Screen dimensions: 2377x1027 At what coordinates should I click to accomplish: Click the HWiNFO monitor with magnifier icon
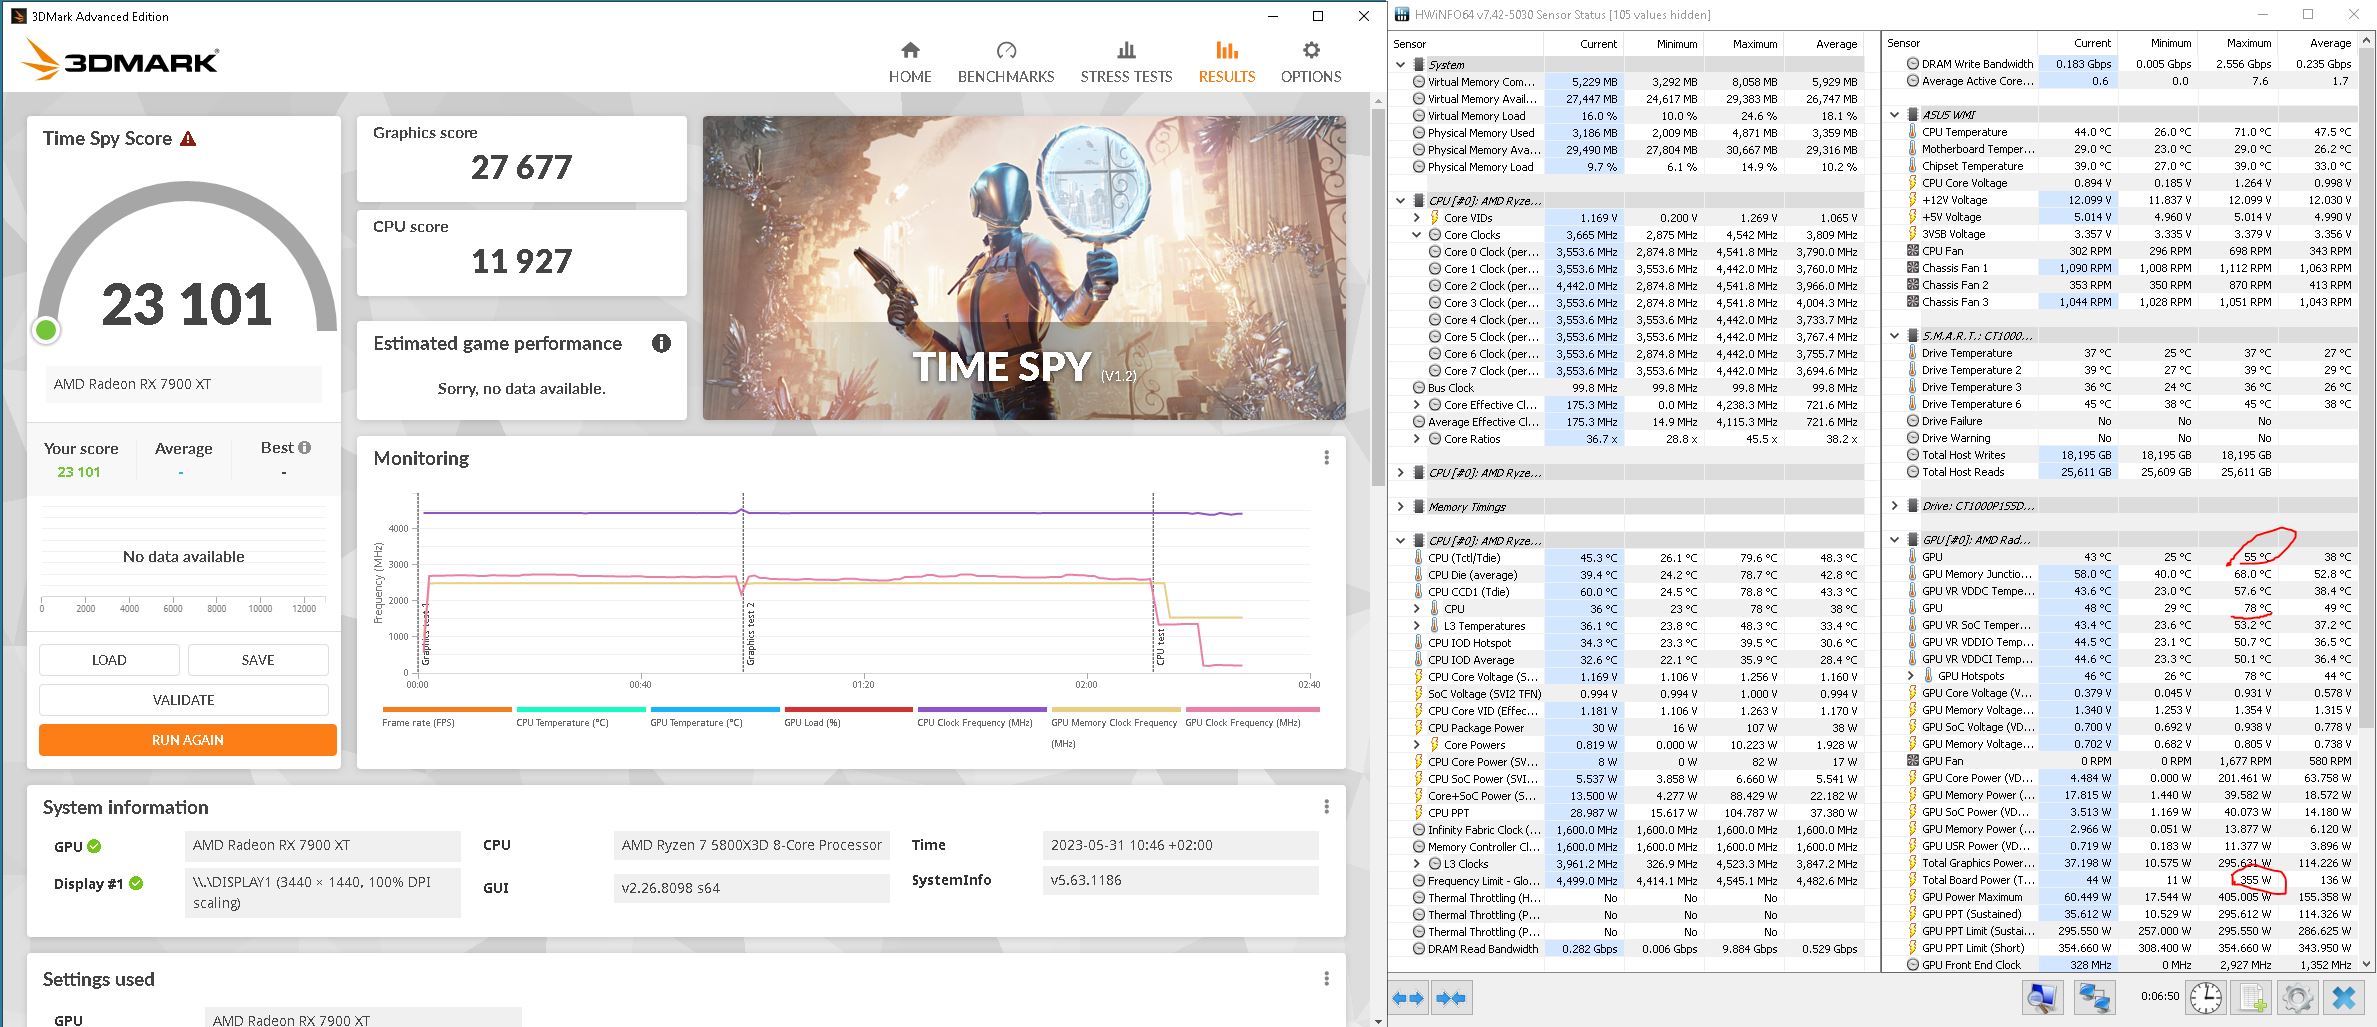(x=2042, y=998)
